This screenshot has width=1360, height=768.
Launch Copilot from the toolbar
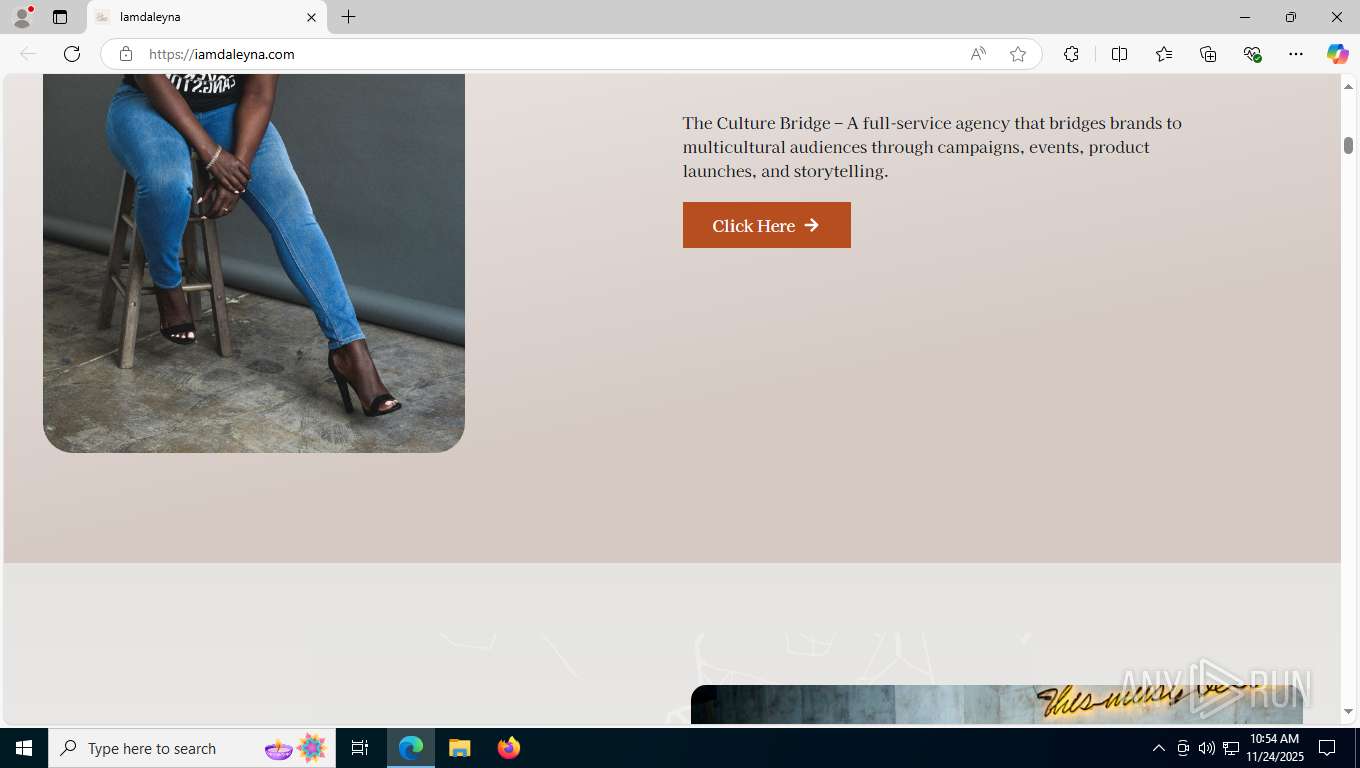1338,54
